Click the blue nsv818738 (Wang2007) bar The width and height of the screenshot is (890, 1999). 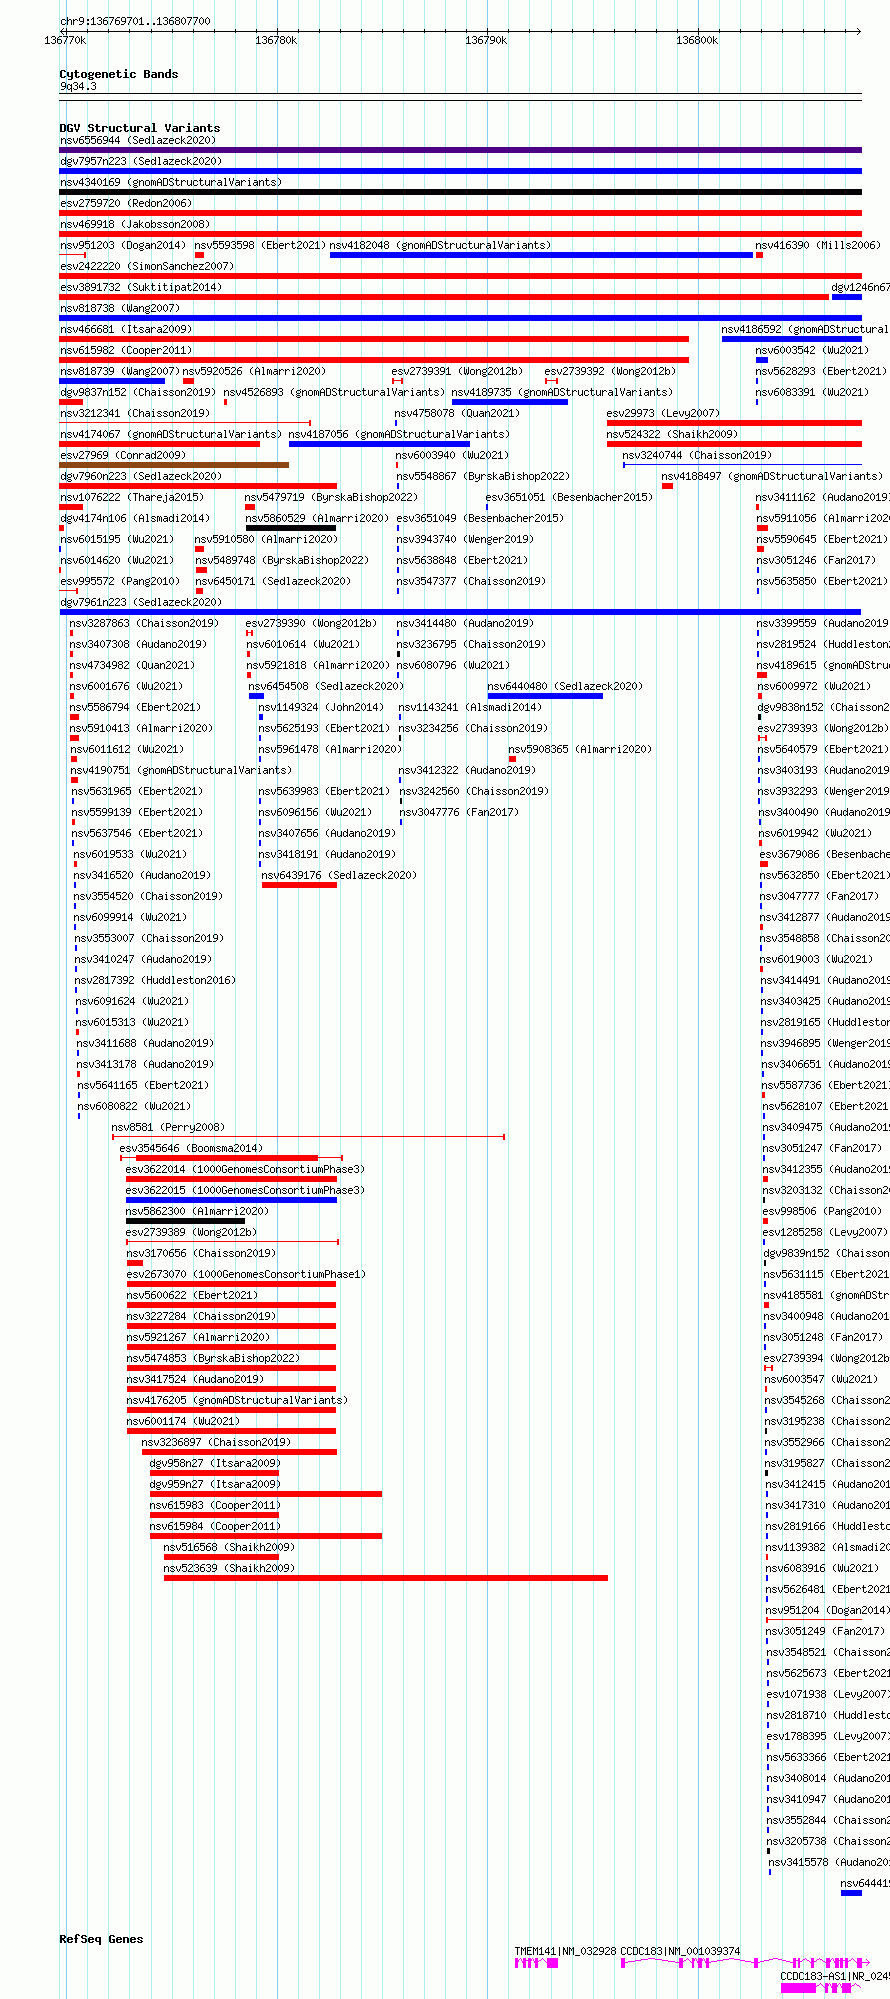click(x=461, y=318)
